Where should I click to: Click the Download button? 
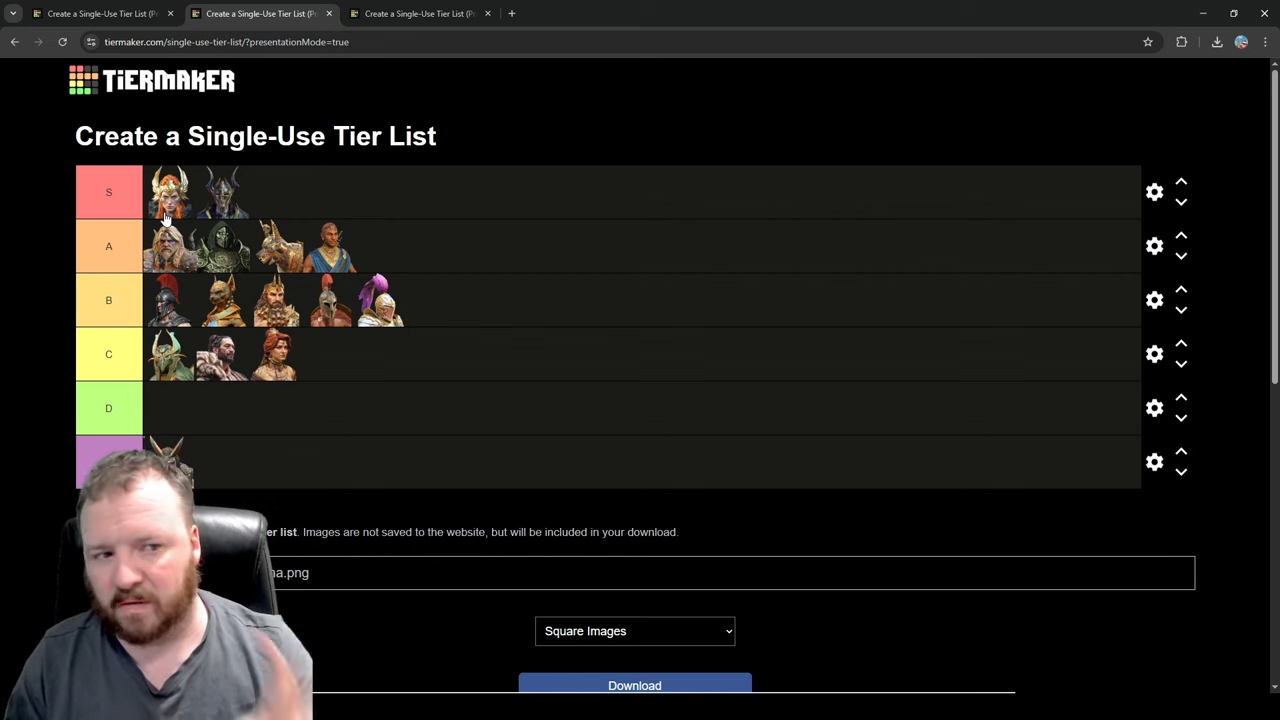[634, 685]
